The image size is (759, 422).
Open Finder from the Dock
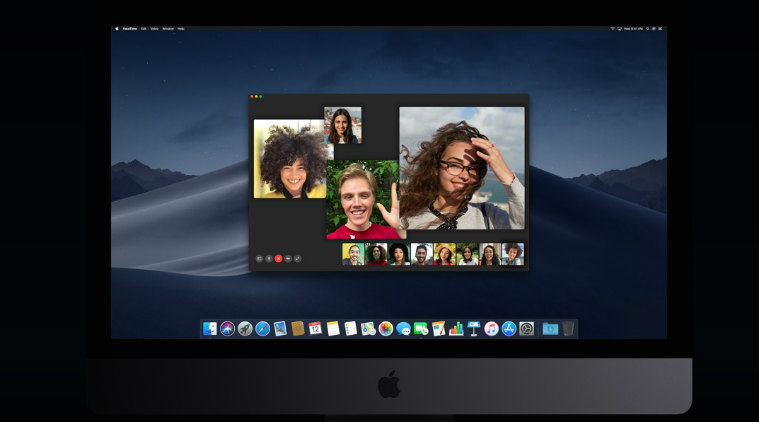(210, 328)
